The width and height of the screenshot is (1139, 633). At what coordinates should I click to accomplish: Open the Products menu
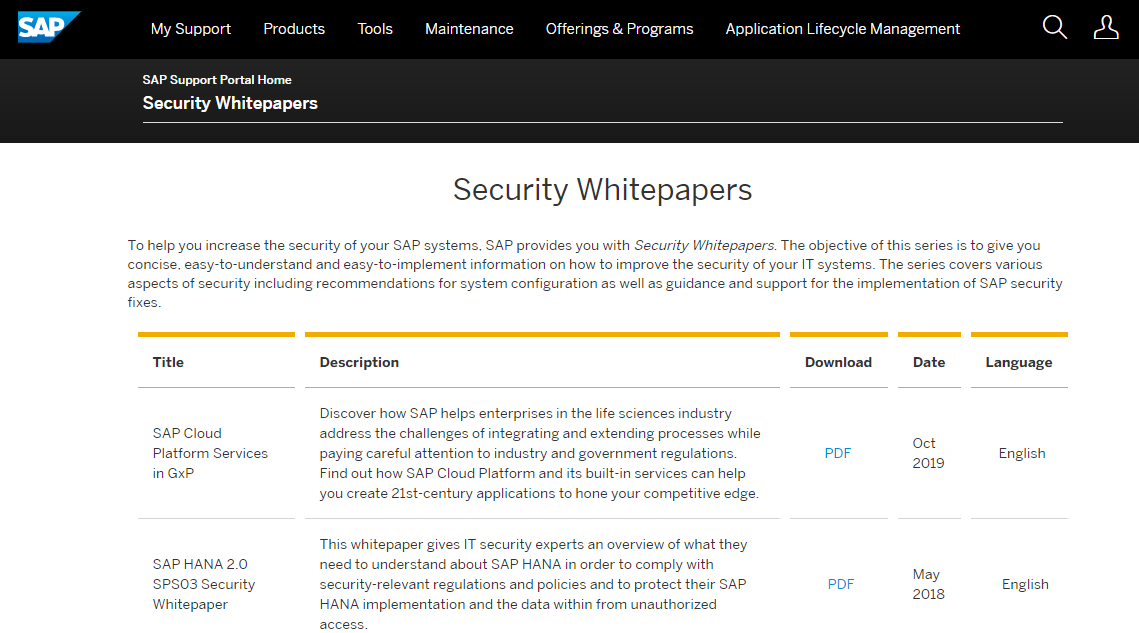click(294, 29)
